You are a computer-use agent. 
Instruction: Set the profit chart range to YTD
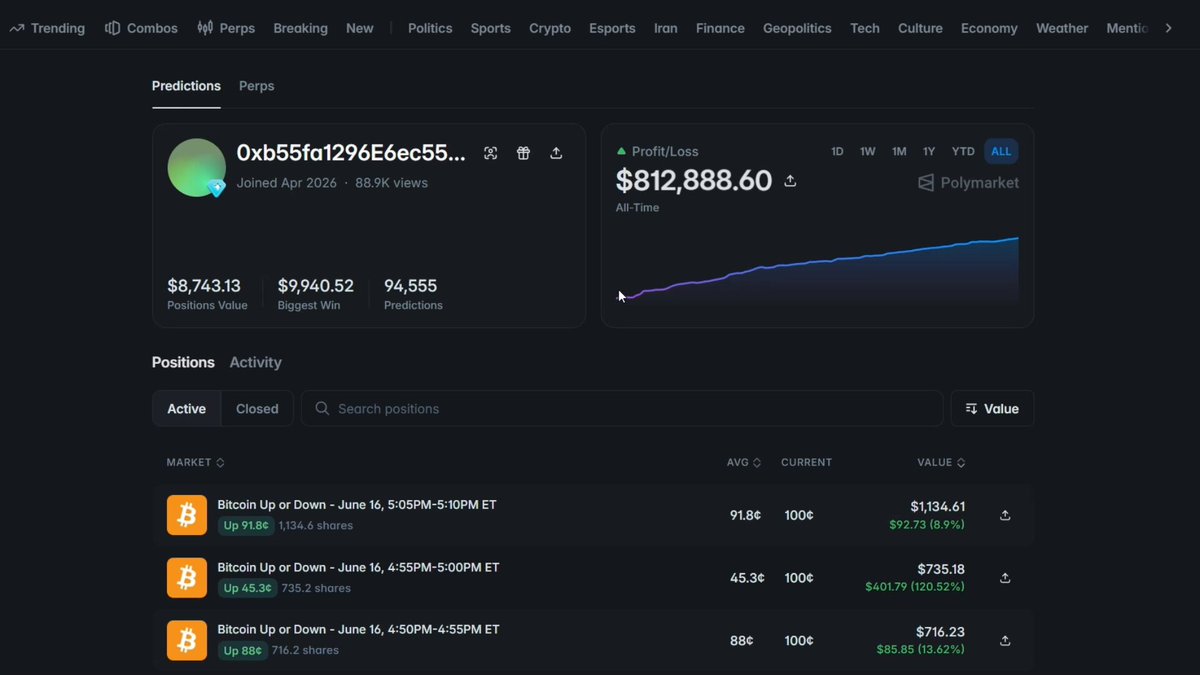coord(963,151)
